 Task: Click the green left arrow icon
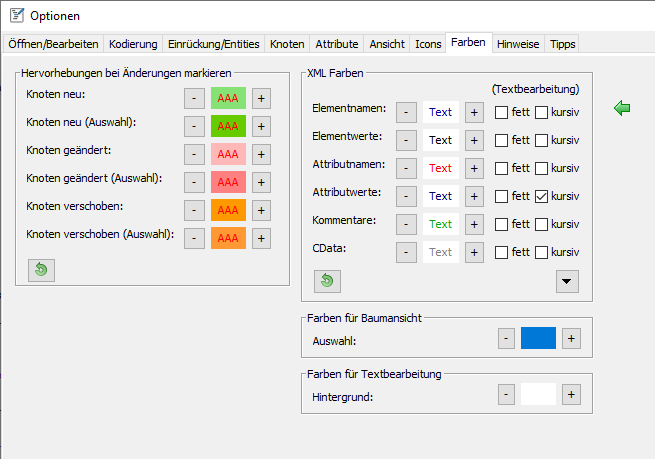622,108
